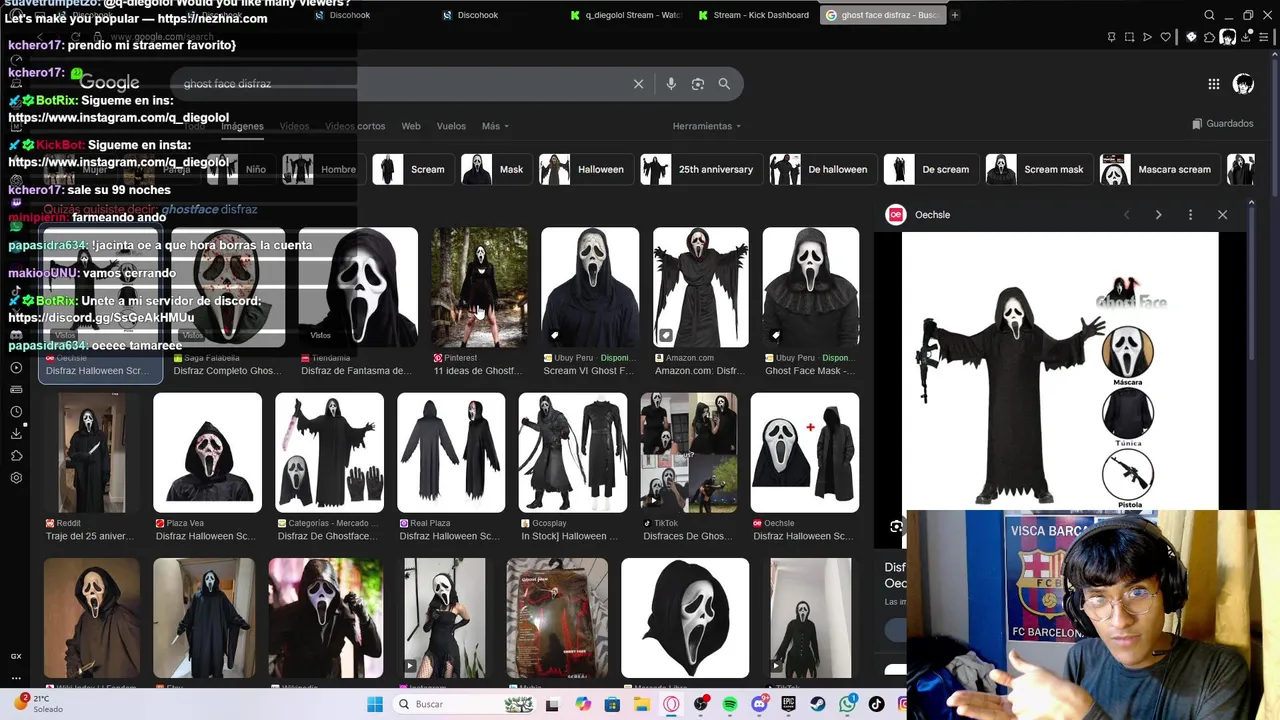Switch to Imágenes search tab
Screen dimensions: 1280x720
[x=242, y=126]
